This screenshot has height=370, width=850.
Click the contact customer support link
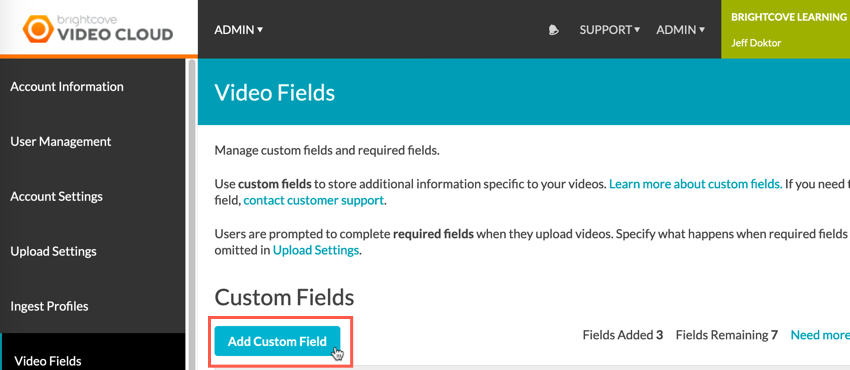(314, 200)
